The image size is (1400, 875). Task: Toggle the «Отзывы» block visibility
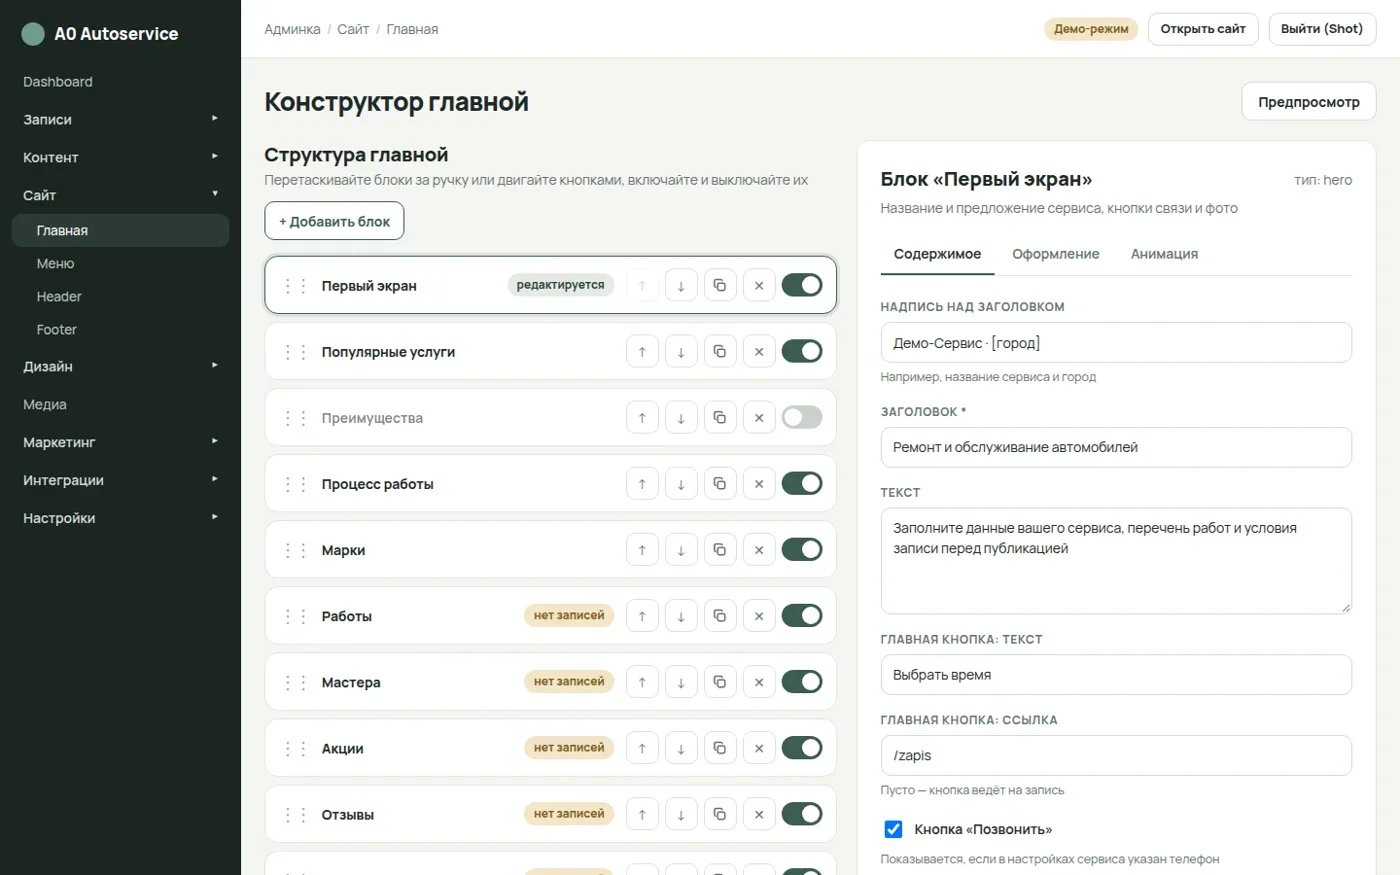[x=802, y=813]
